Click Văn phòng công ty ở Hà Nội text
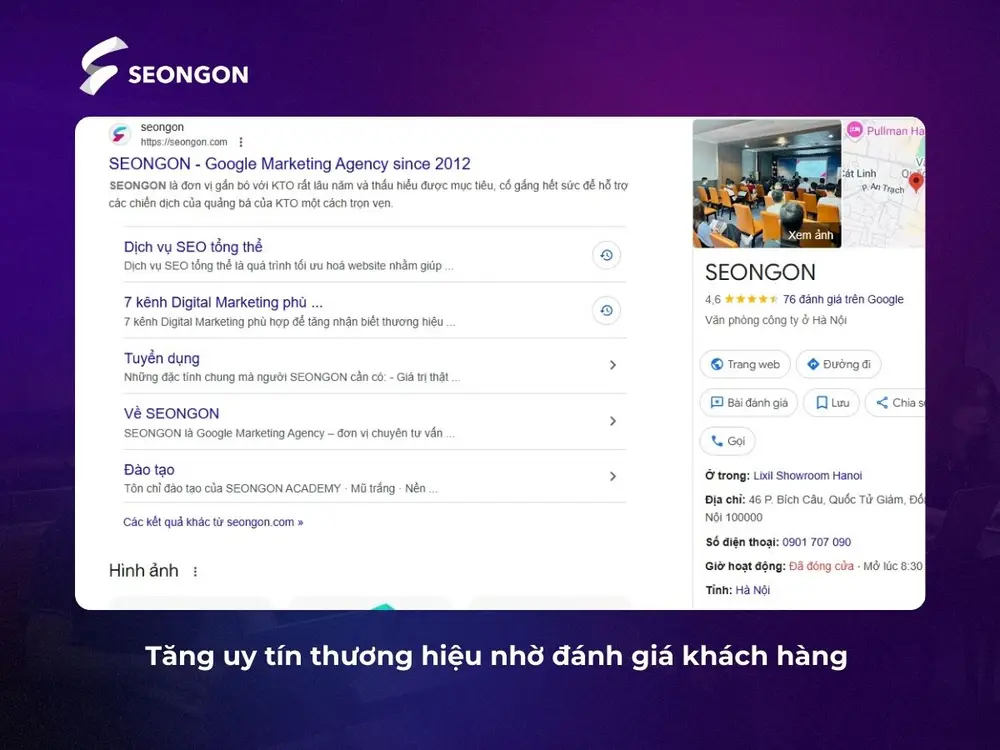Screen dimensions: 1000x750 (x=776, y=320)
